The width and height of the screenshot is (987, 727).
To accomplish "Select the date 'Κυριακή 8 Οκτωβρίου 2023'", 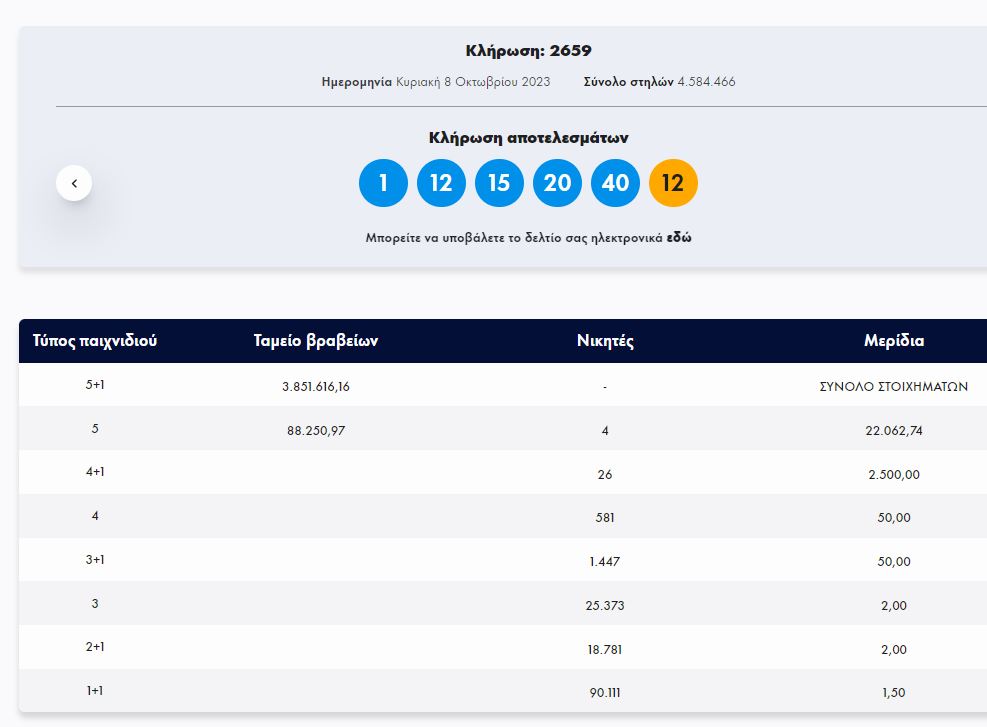I will pos(473,82).
